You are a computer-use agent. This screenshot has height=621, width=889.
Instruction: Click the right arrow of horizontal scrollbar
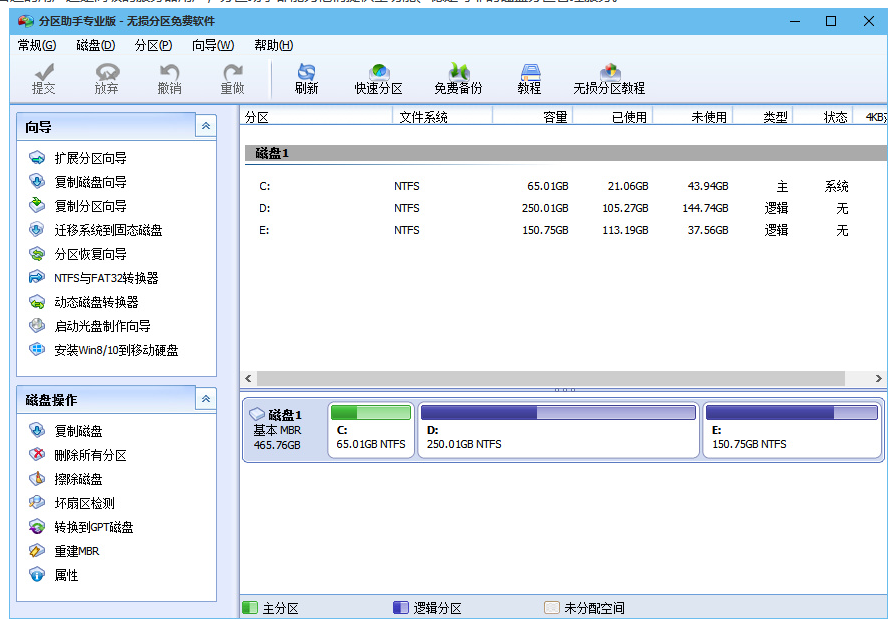click(878, 378)
